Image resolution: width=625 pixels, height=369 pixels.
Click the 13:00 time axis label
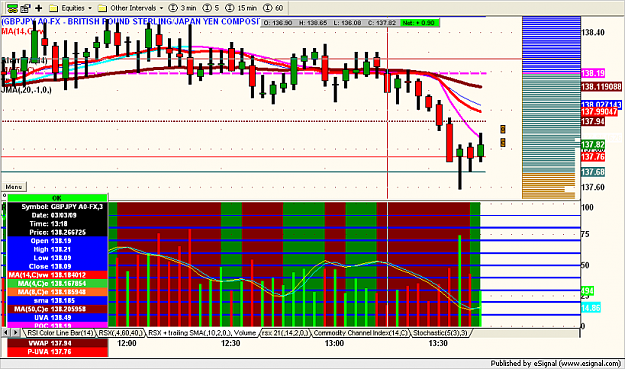point(334,343)
